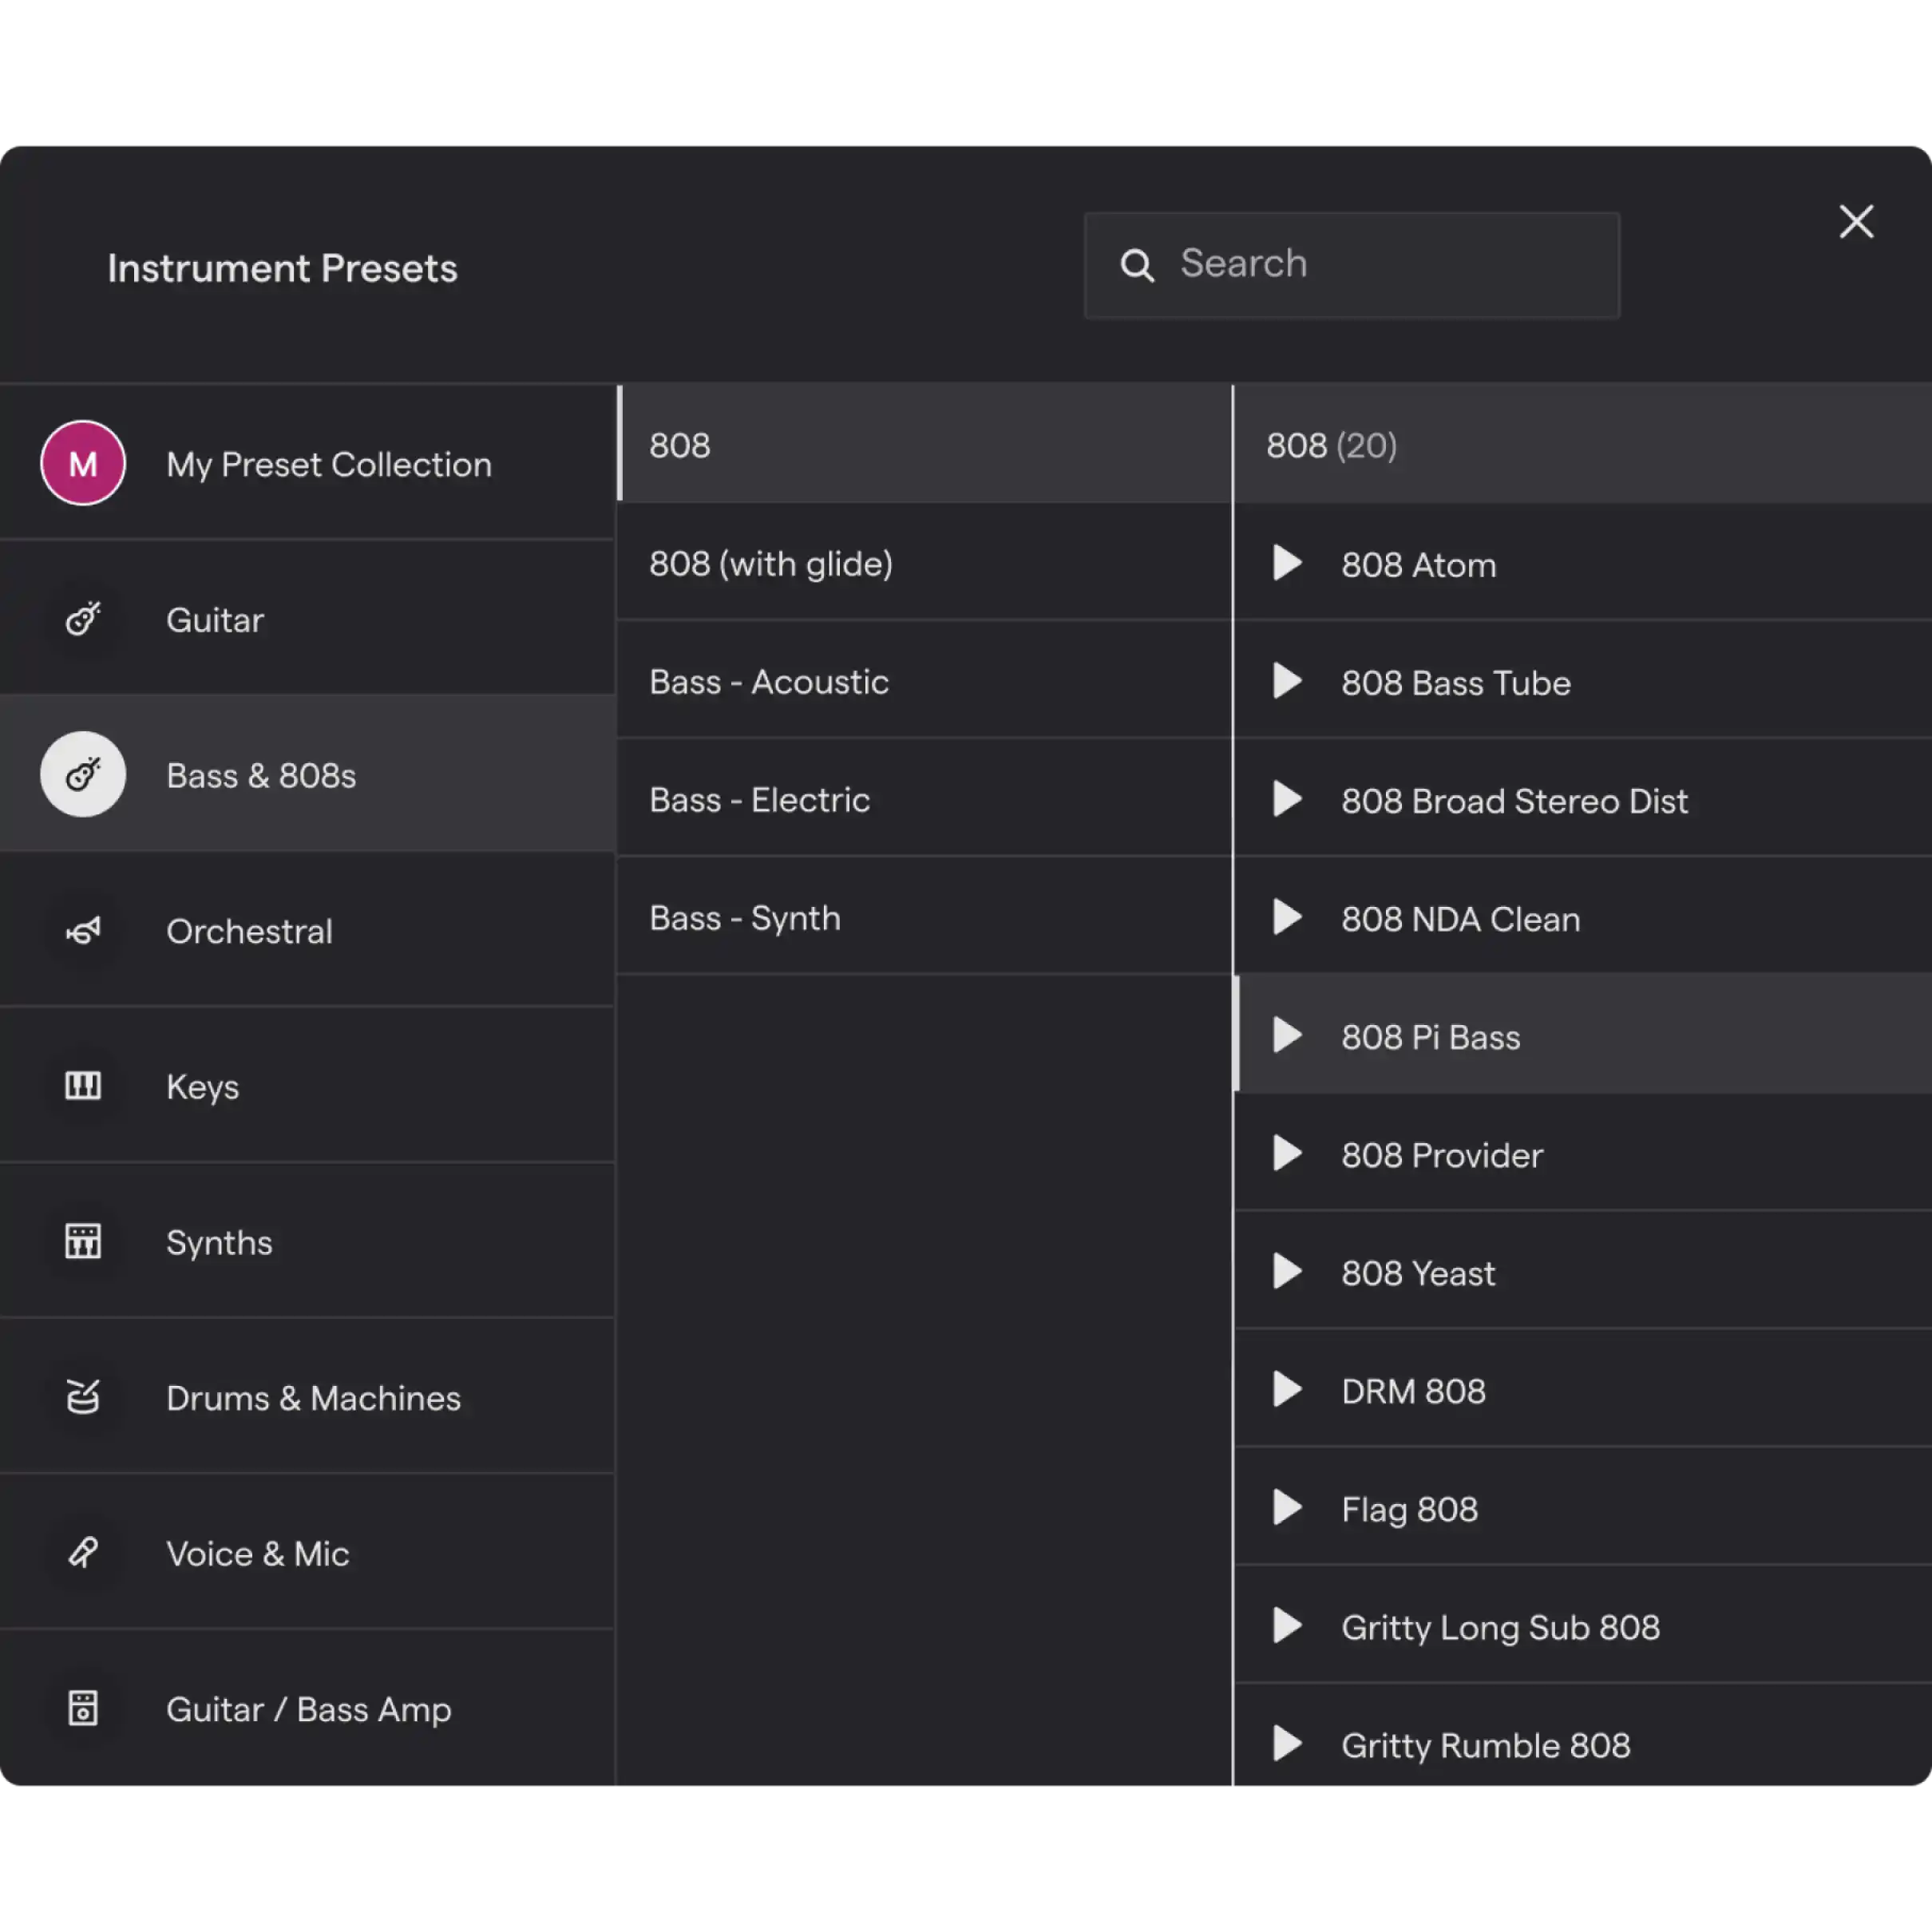Scroll down the 808 presets list
The image size is (1932, 1932).
click(x=1582, y=1744)
